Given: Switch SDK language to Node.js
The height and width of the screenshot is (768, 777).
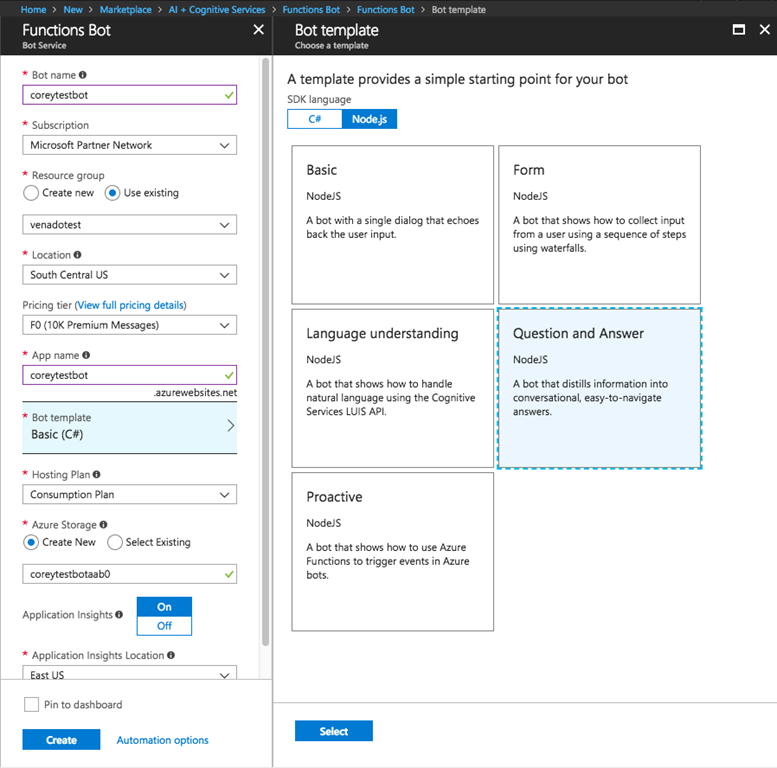Looking at the screenshot, I should [369, 119].
